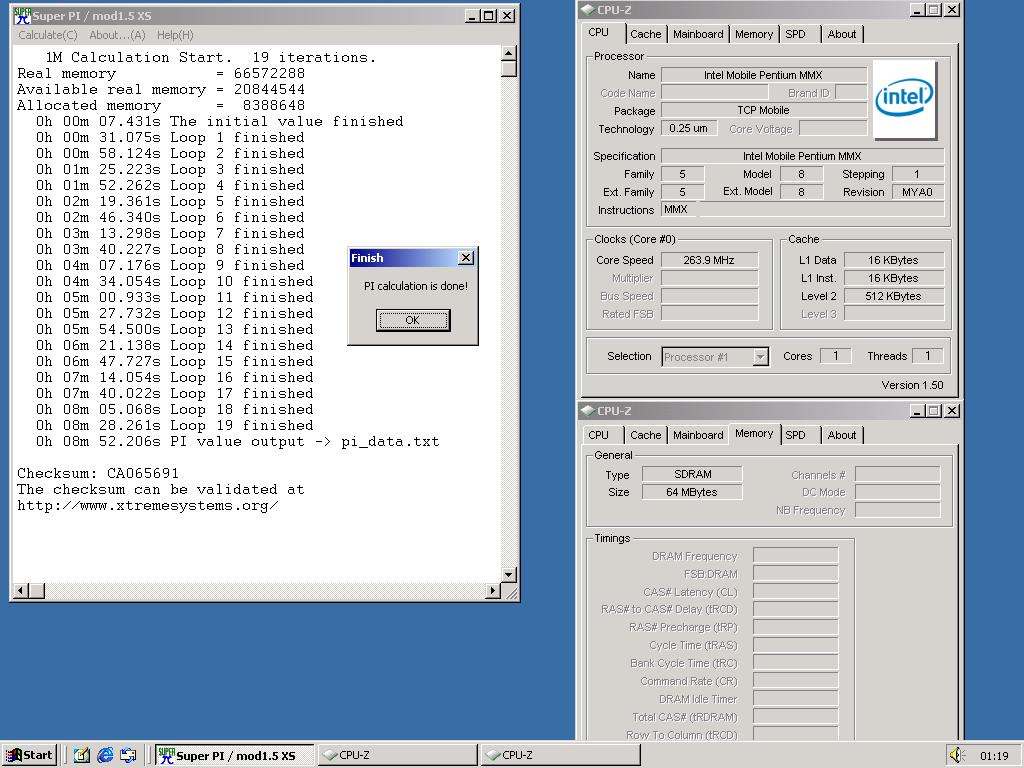This screenshot has height=768, width=1024.
Task: Click the Specification field in CPU-Z
Action: (x=803, y=155)
